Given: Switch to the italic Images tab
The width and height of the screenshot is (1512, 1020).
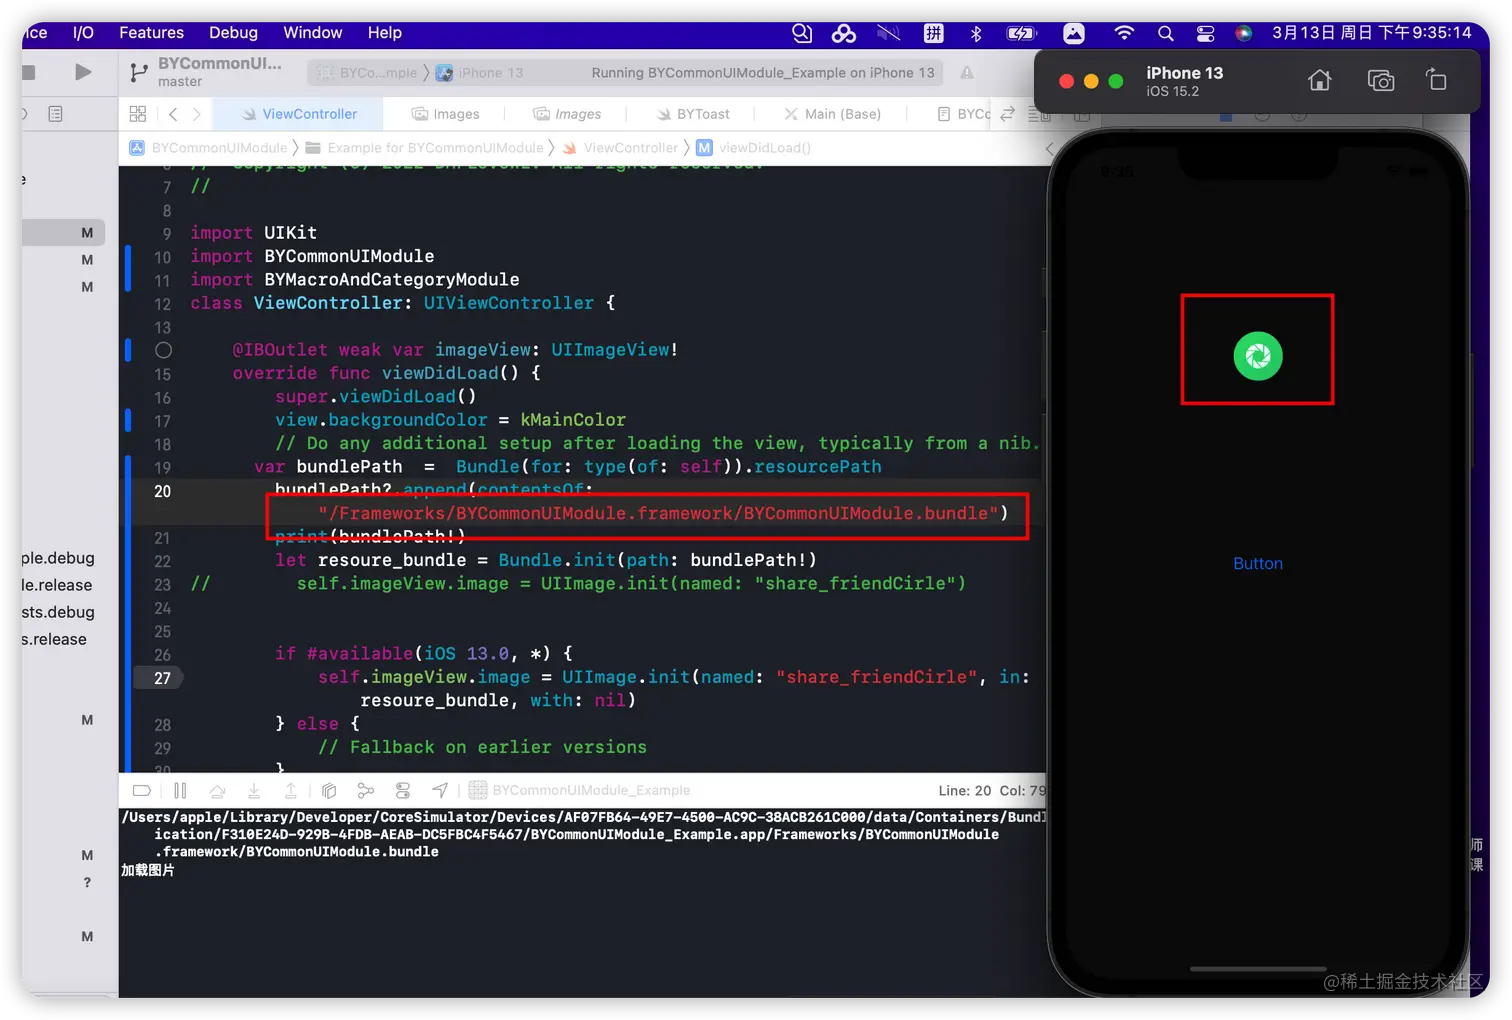Looking at the screenshot, I should click(567, 114).
